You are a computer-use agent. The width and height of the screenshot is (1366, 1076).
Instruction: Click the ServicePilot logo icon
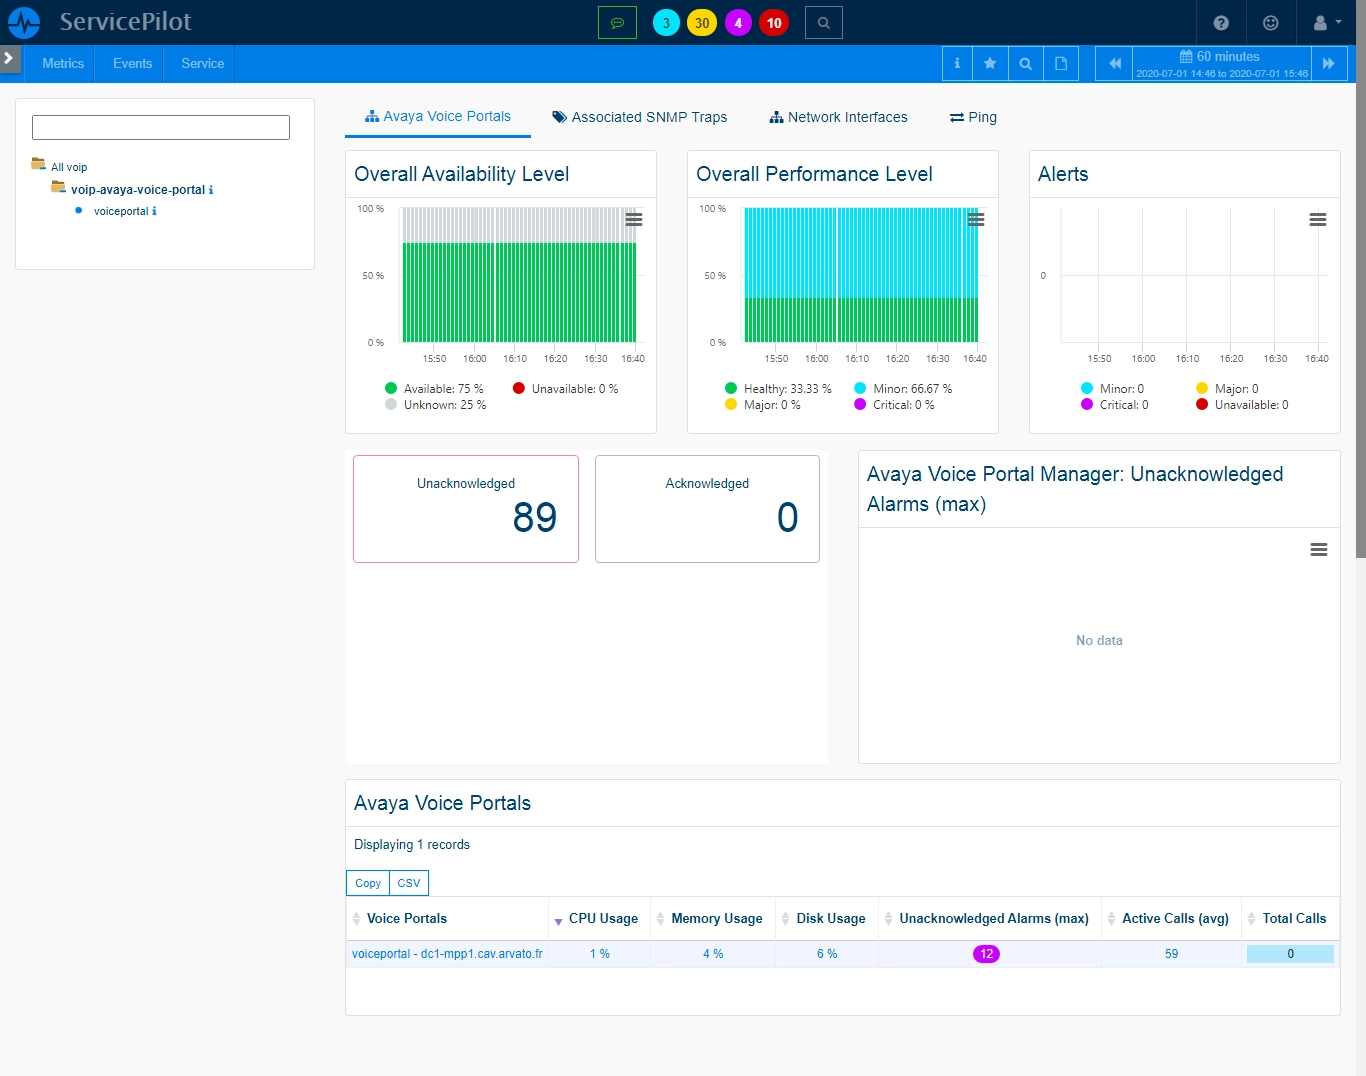(24, 22)
